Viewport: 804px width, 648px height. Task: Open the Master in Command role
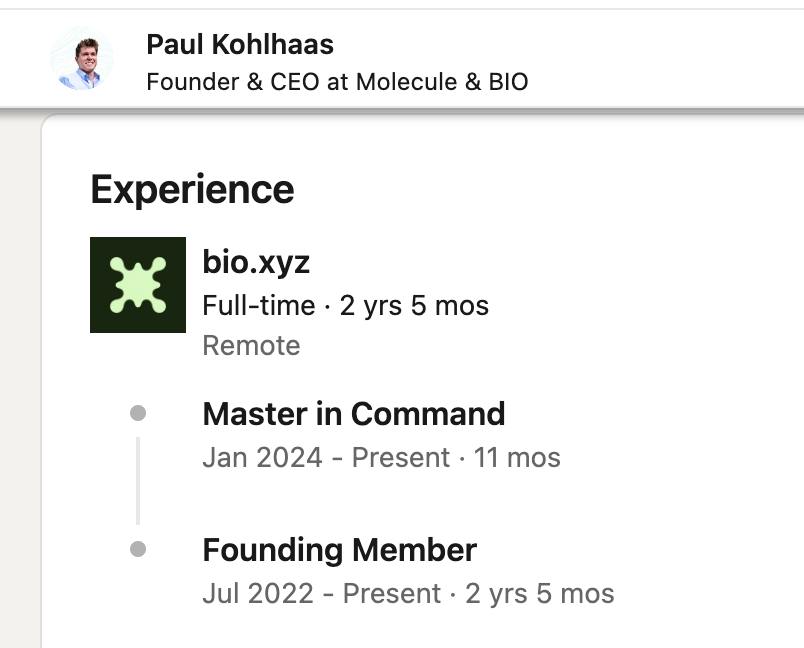[354, 413]
